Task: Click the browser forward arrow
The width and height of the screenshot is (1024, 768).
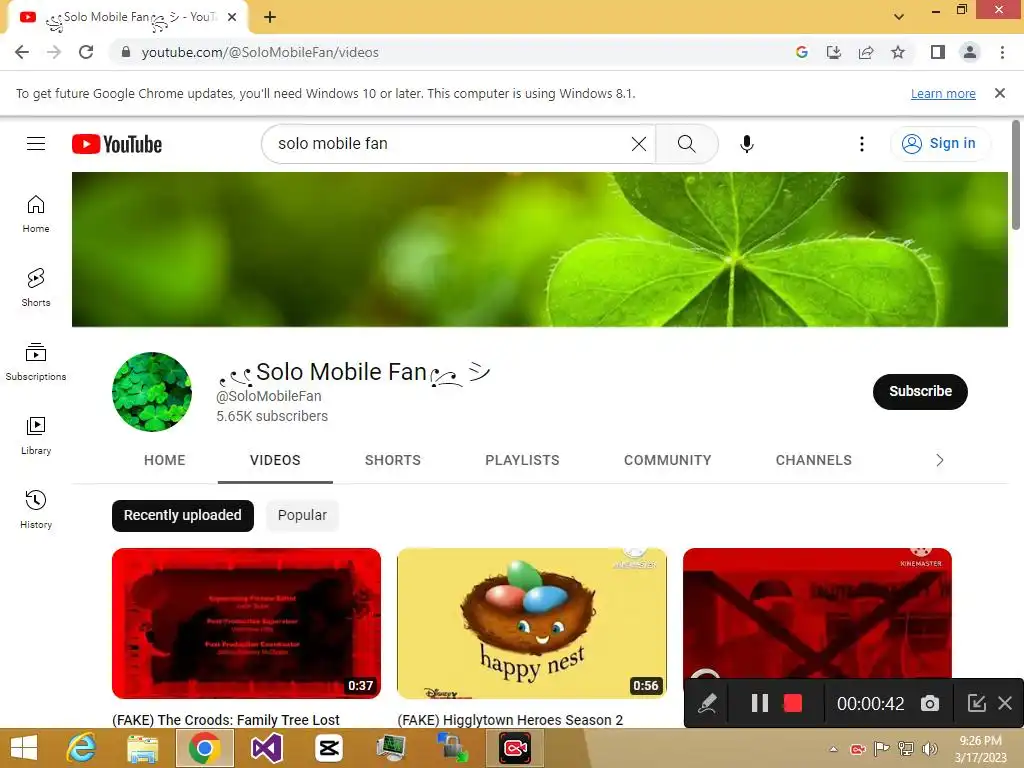Action: [54, 52]
